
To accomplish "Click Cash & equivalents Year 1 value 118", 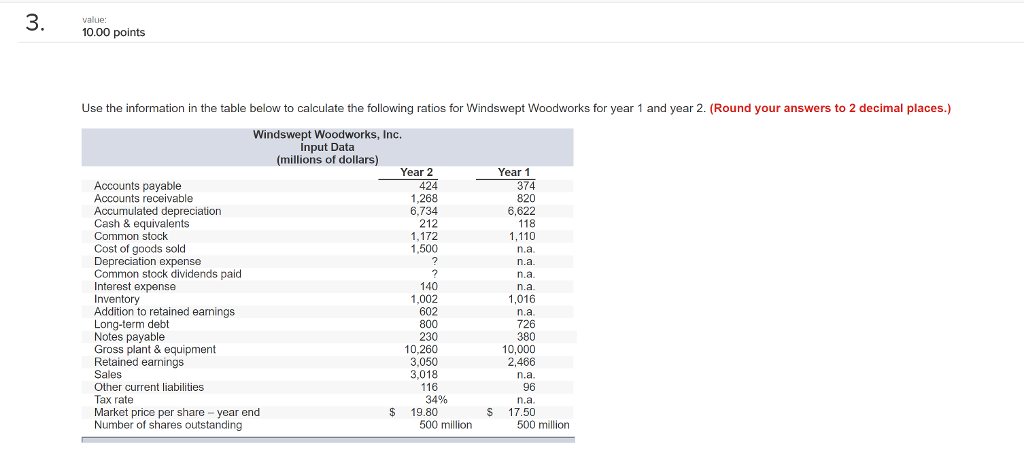I will [526, 223].
